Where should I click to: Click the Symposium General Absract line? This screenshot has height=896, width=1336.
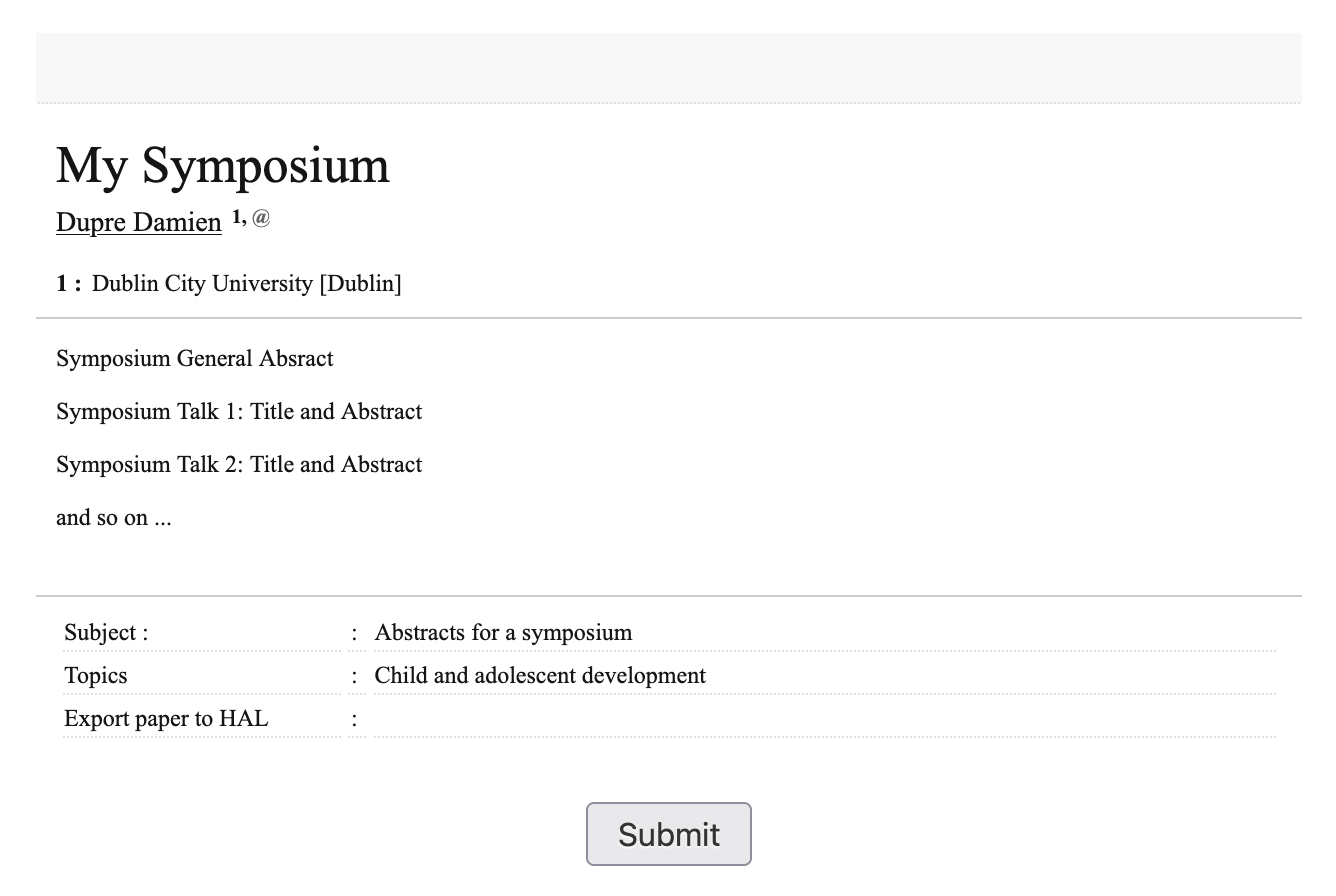tap(195, 358)
